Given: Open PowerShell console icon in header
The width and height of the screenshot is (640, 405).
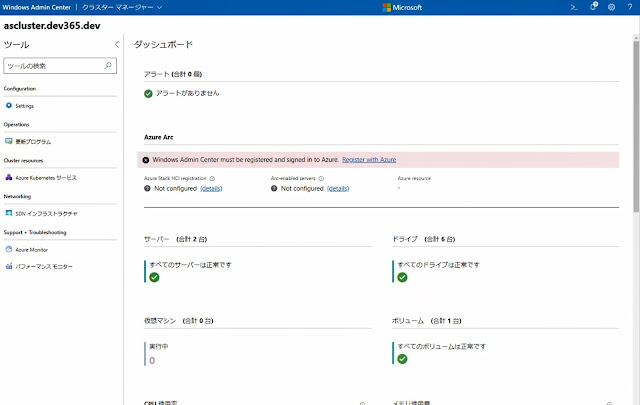Looking at the screenshot, I should 574,7.
